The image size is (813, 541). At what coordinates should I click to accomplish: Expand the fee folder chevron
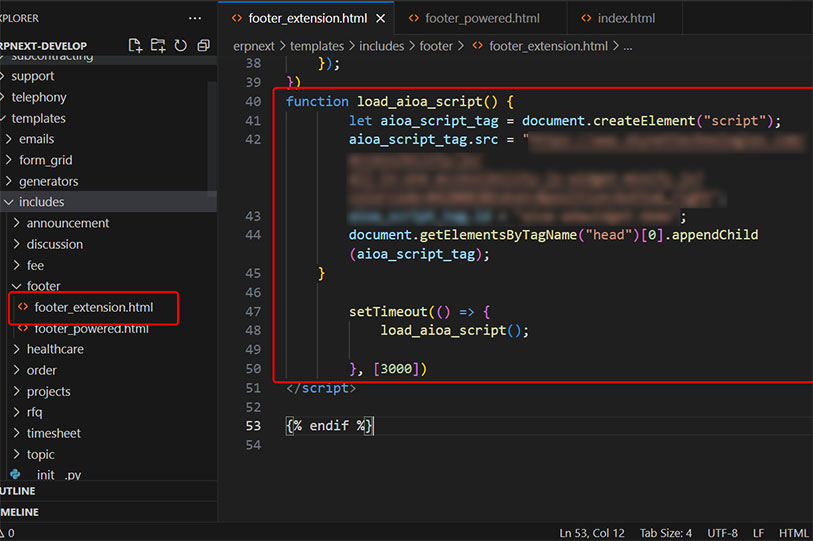[17, 265]
